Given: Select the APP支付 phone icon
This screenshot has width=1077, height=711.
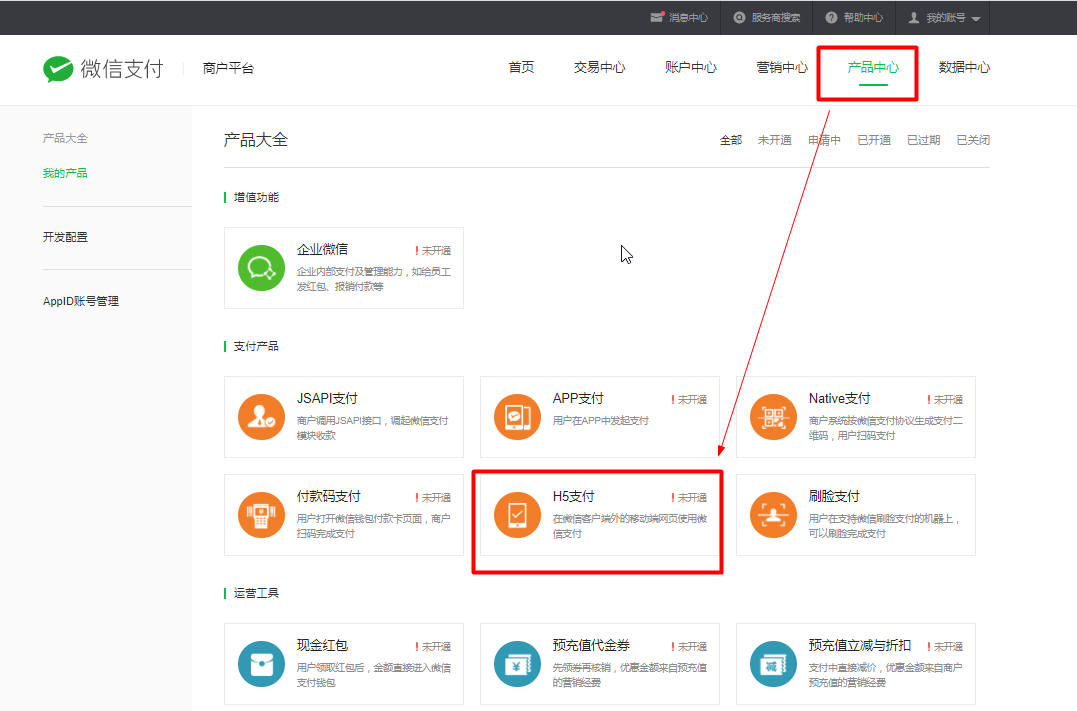Looking at the screenshot, I should click(517, 417).
